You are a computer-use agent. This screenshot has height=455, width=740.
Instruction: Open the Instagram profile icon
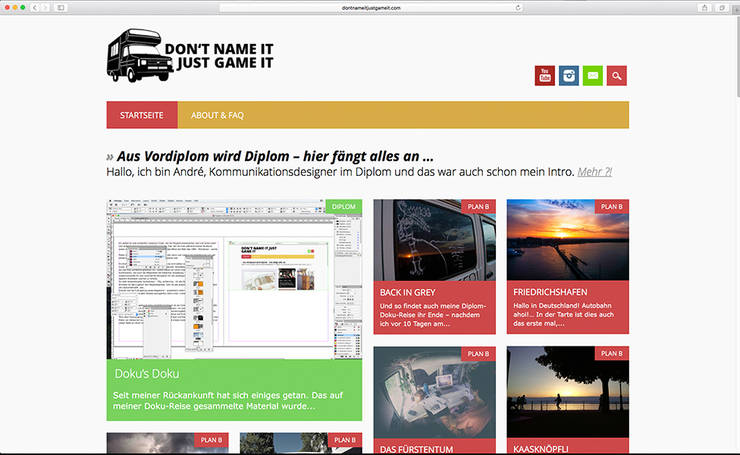pyautogui.click(x=569, y=76)
